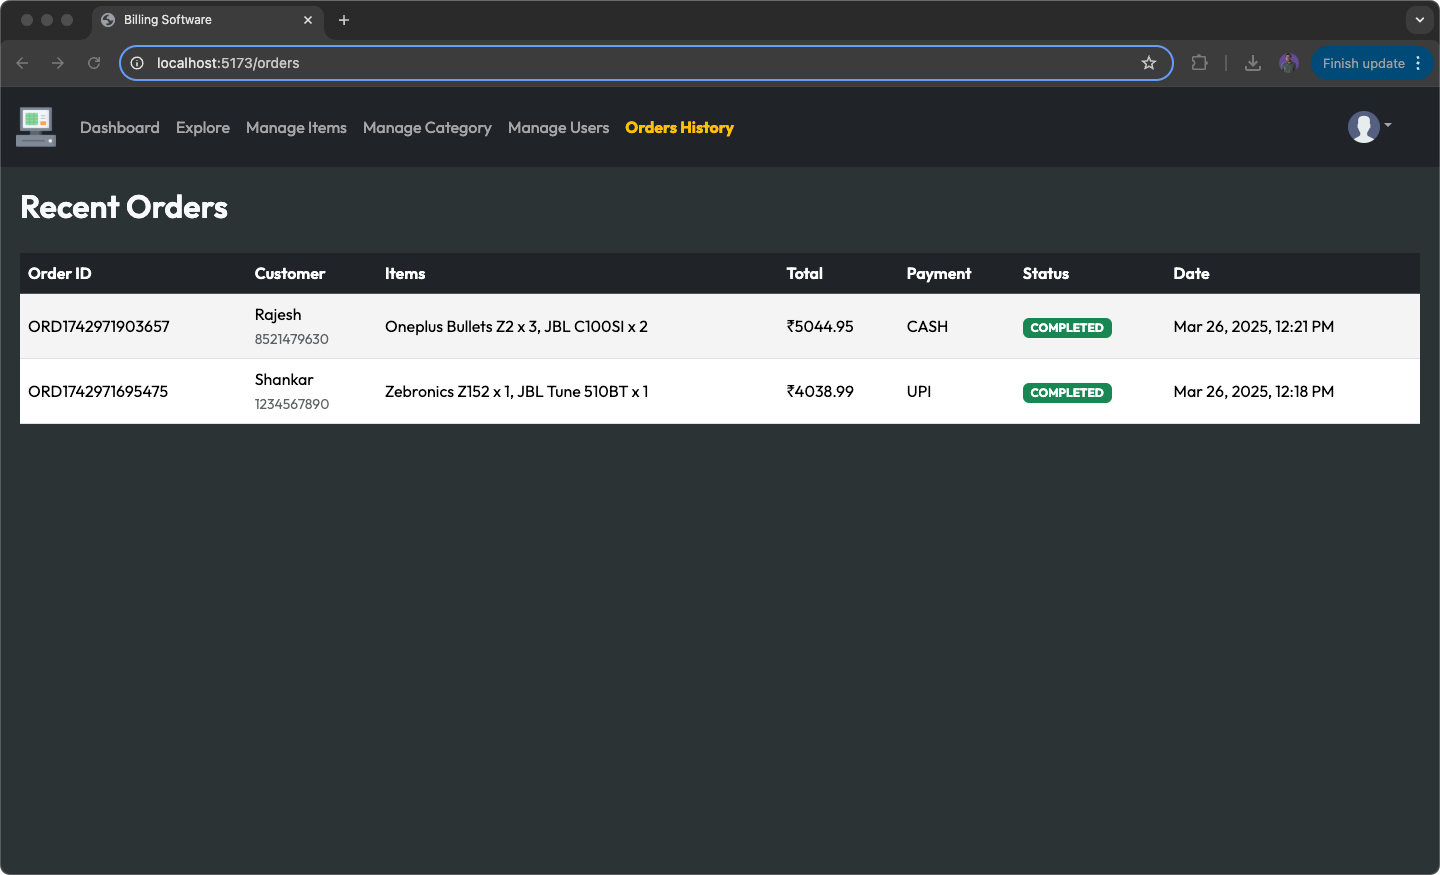Click the Recent Orders heading
Viewport: 1440px width, 875px height.
pyautogui.click(x=124, y=207)
